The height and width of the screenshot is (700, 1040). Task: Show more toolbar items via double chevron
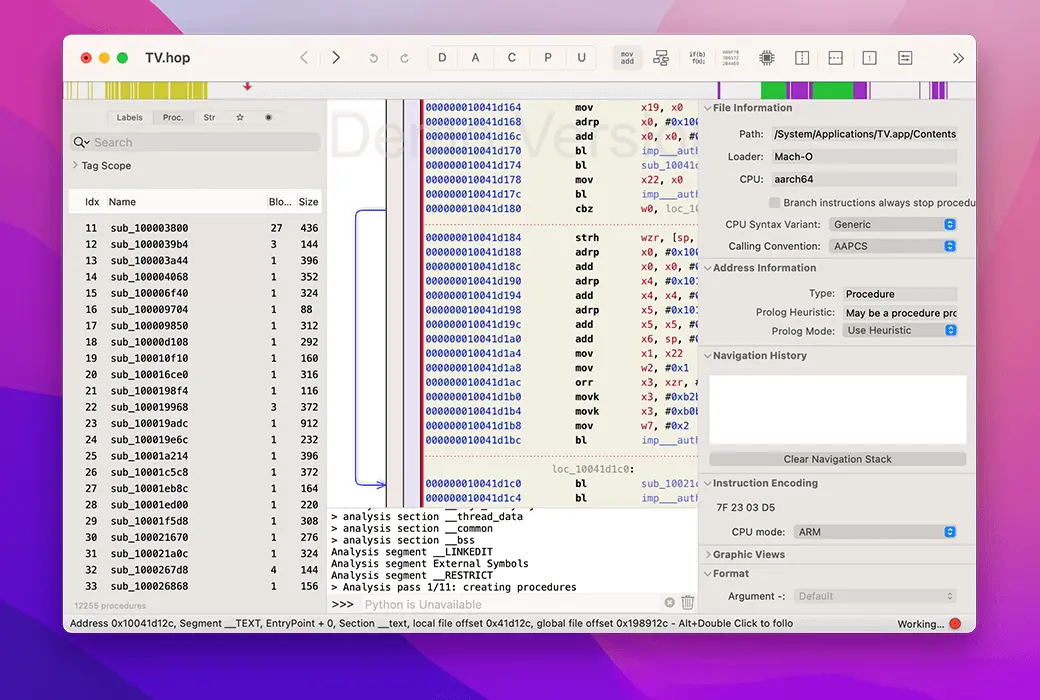[x=958, y=58]
